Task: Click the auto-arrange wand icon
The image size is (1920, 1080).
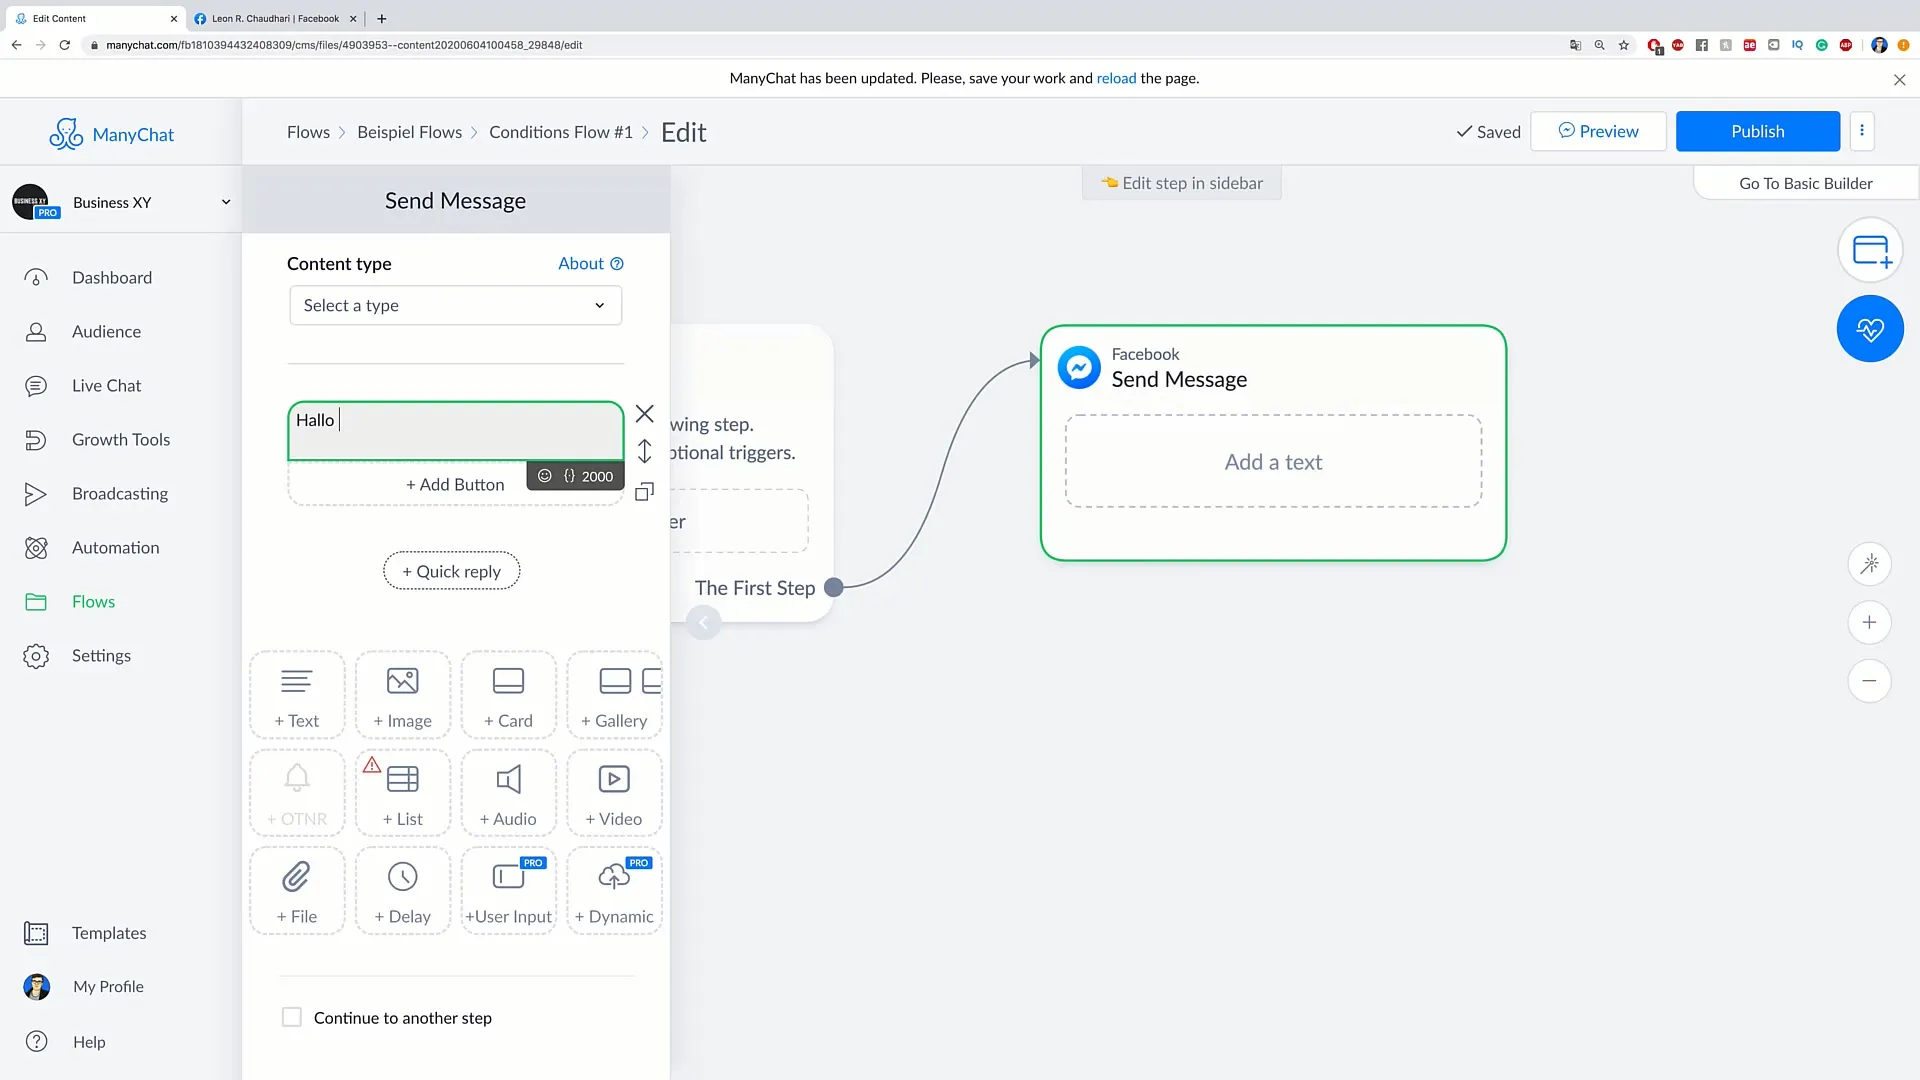Action: tap(1869, 564)
